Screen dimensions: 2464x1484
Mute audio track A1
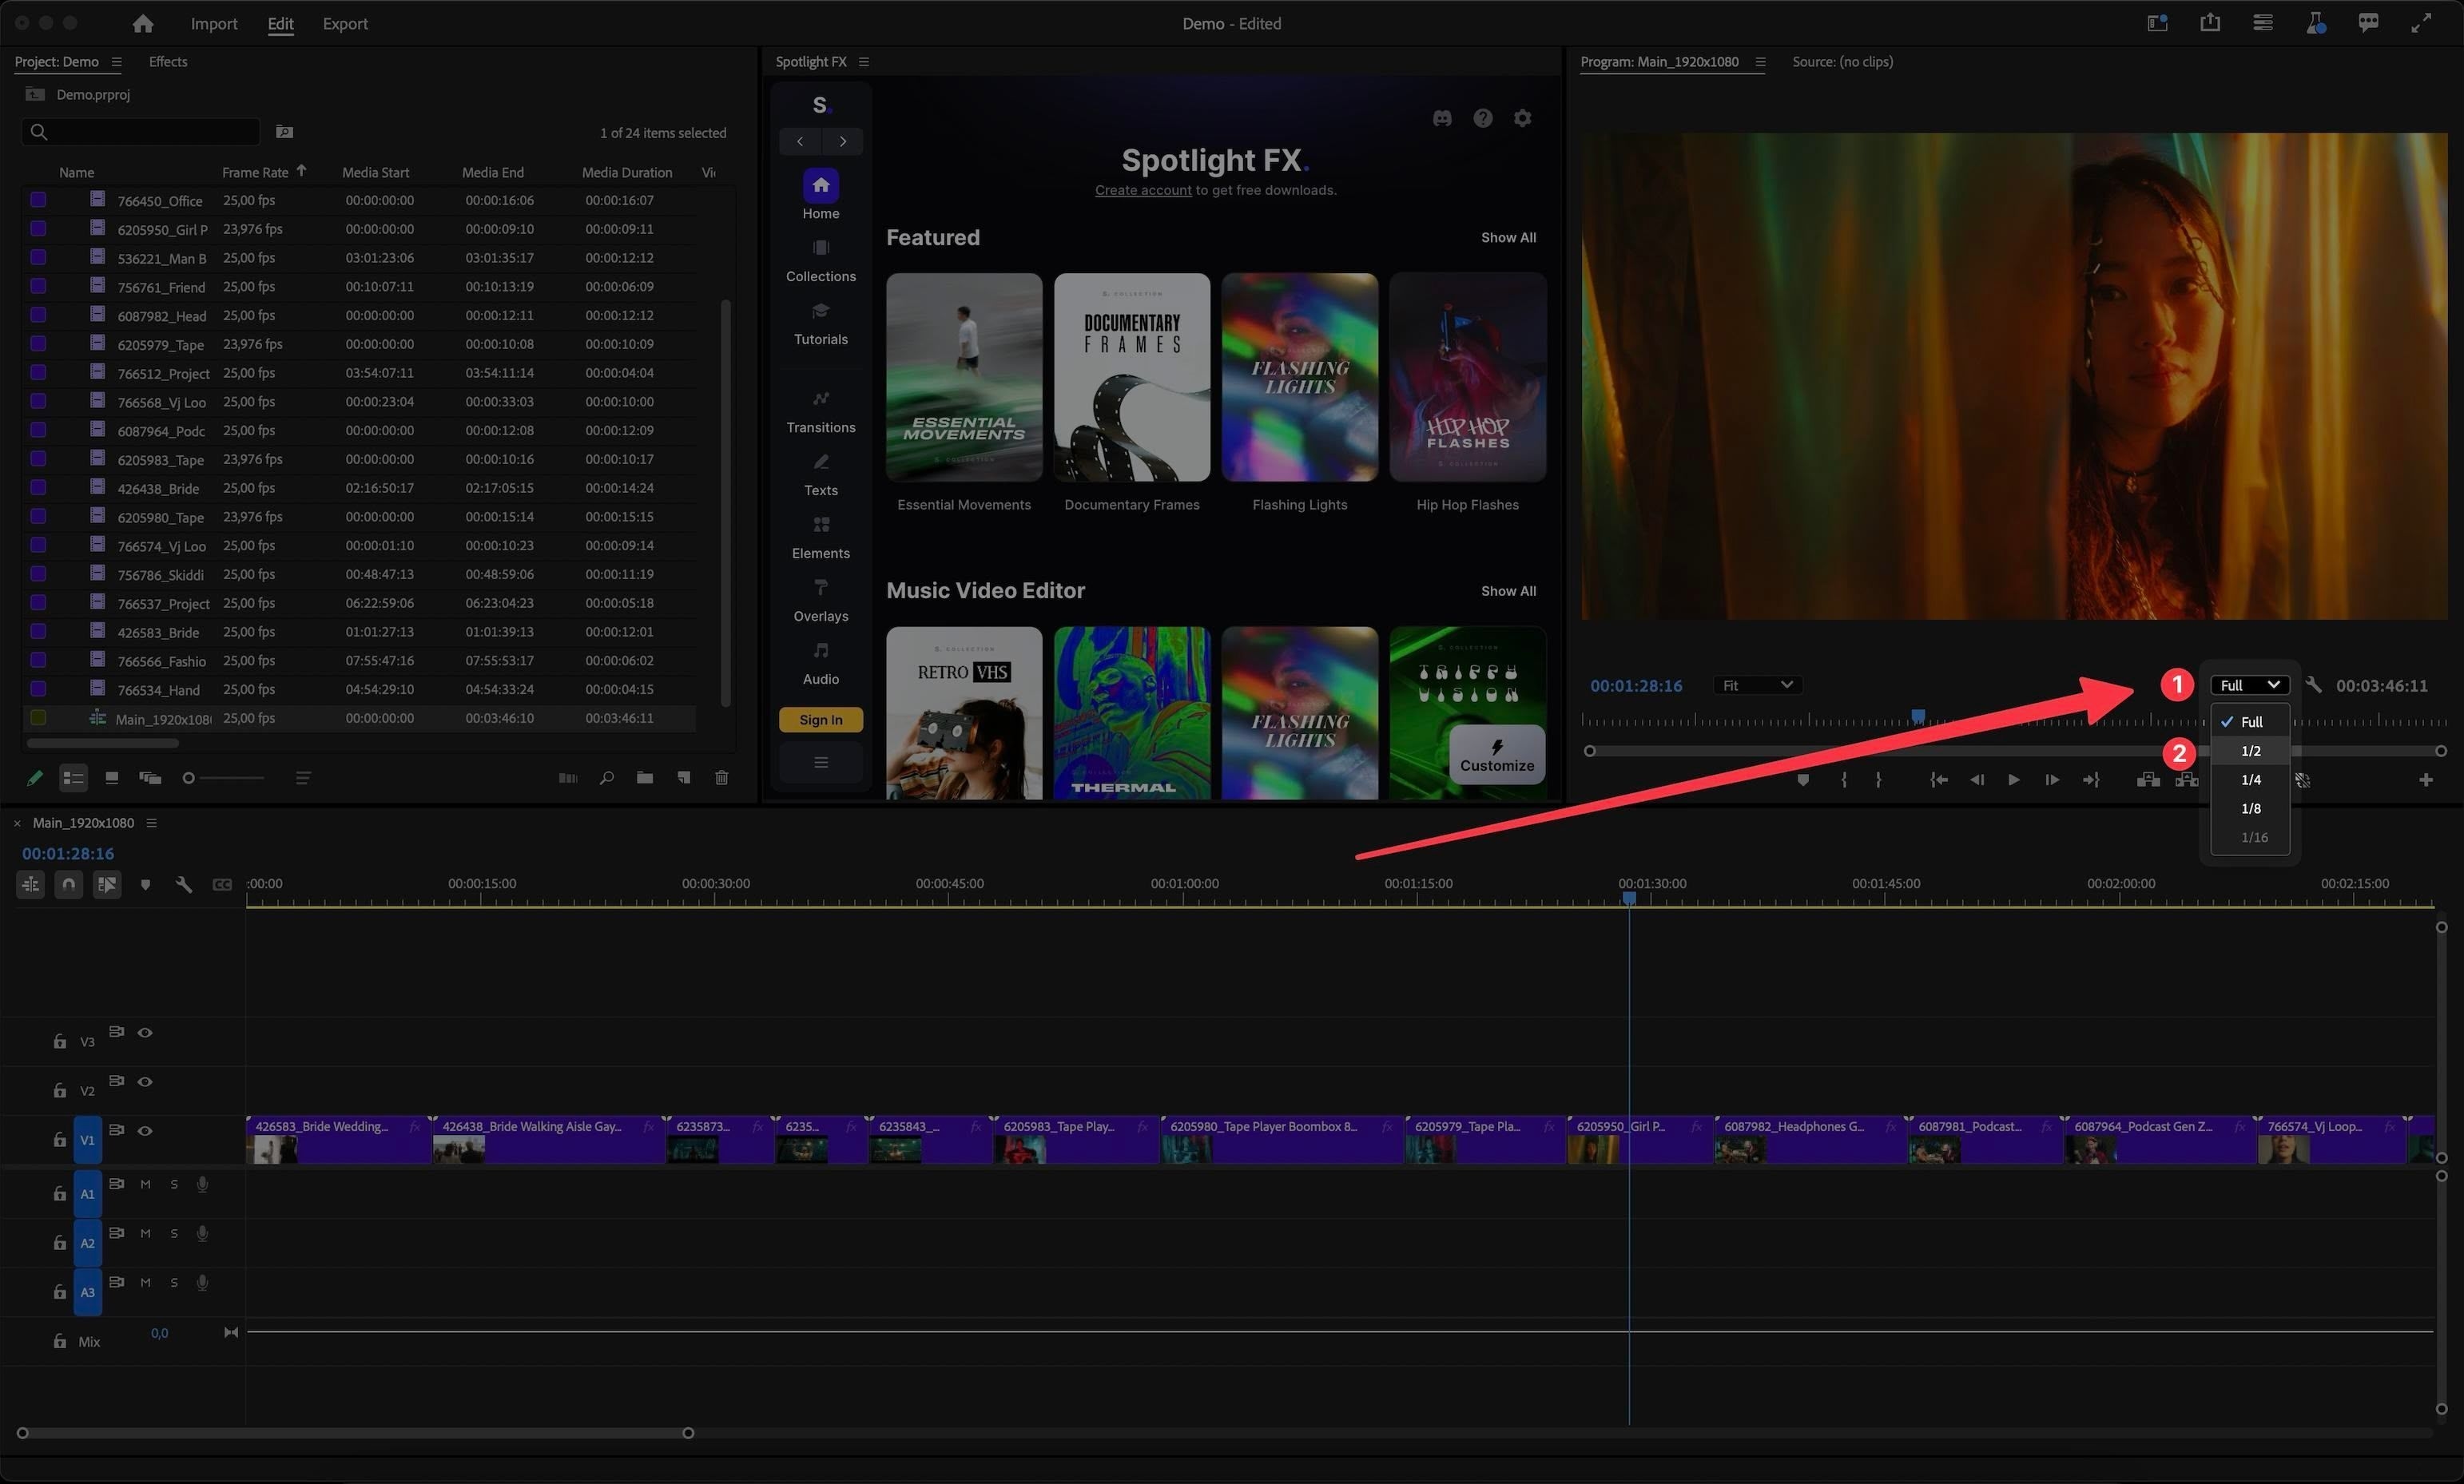click(145, 1184)
